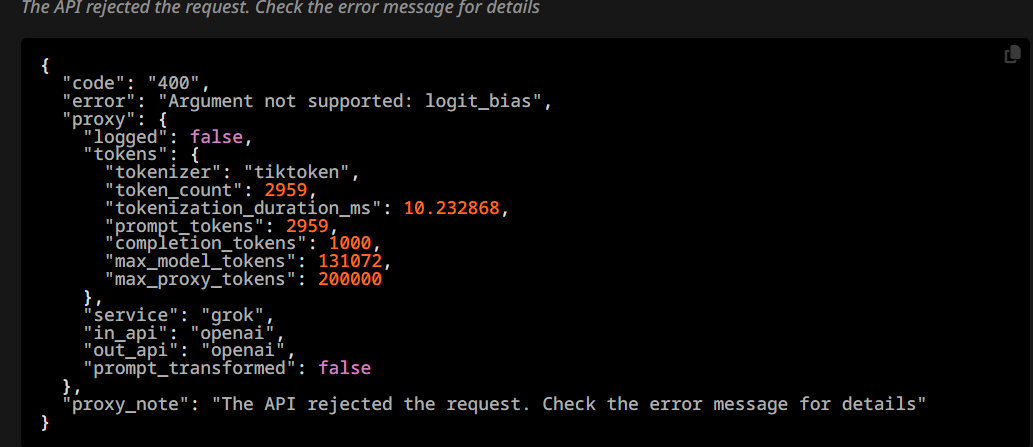
Task: Click the tokenization duration value 10.232868
Action: (x=451, y=209)
